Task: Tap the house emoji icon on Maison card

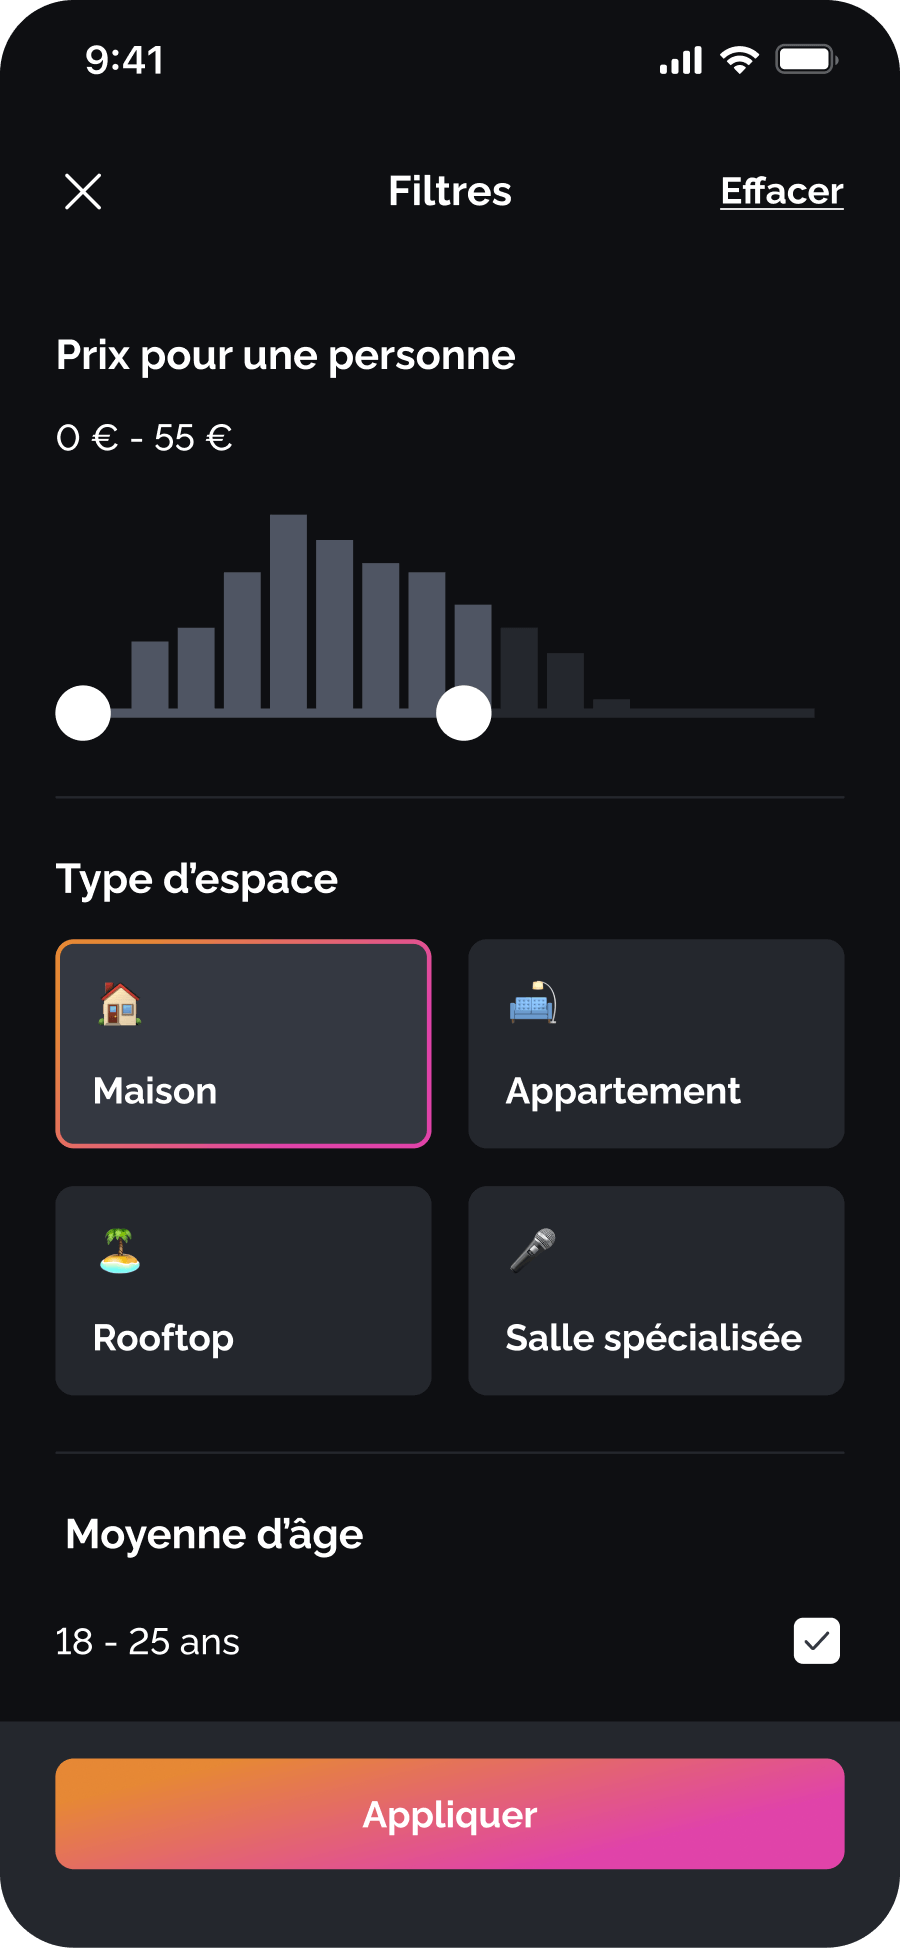Action: click(120, 1004)
